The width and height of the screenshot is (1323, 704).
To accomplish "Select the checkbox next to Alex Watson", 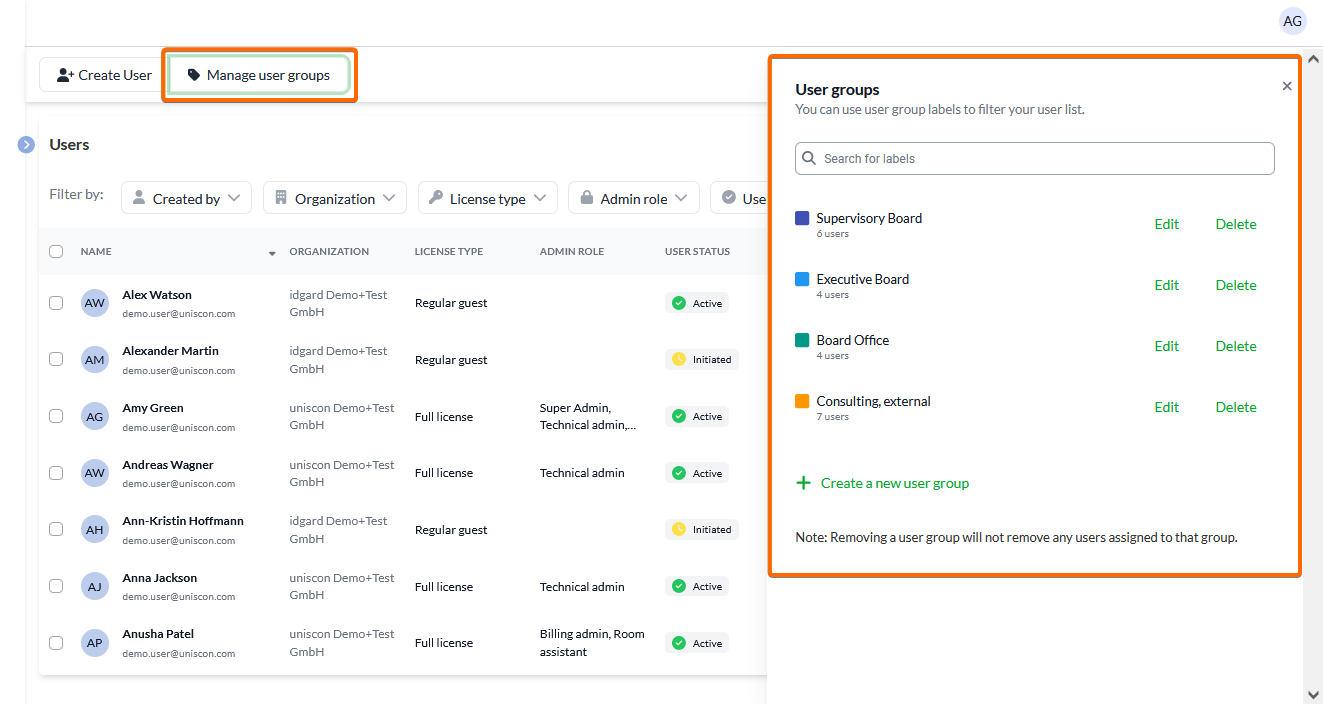I will coord(56,302).
